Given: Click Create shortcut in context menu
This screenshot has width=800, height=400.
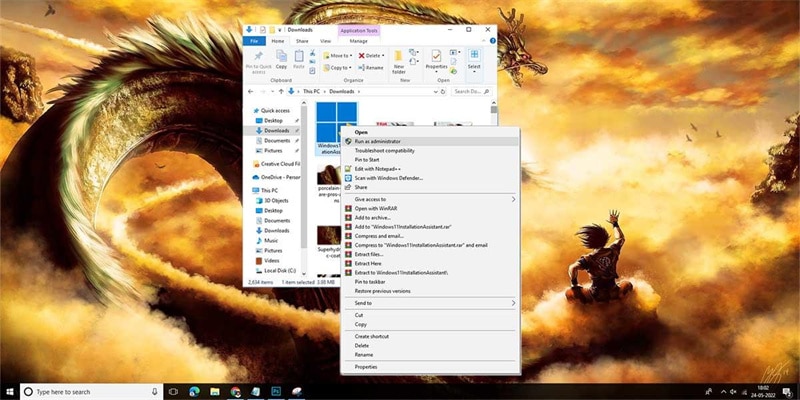Looking at the screenshot, I should [431, 337].
